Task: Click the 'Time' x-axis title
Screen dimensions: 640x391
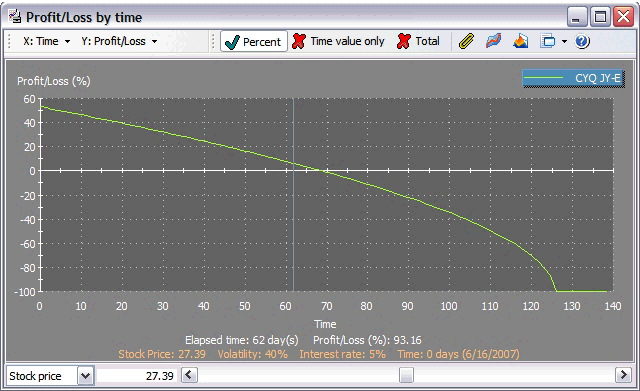Action: [x=325, y=324]
